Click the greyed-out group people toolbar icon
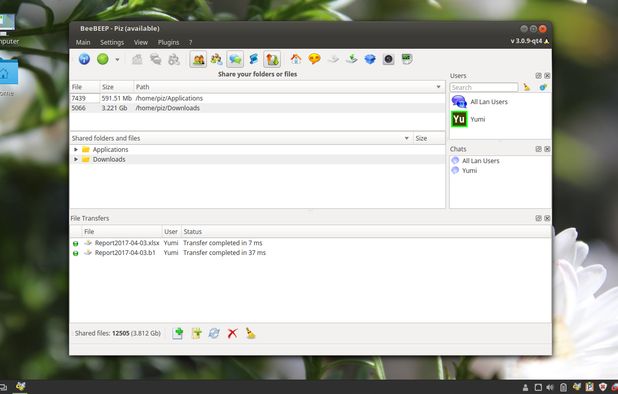The width and height of the screenshot is (618, 394). 174,59
